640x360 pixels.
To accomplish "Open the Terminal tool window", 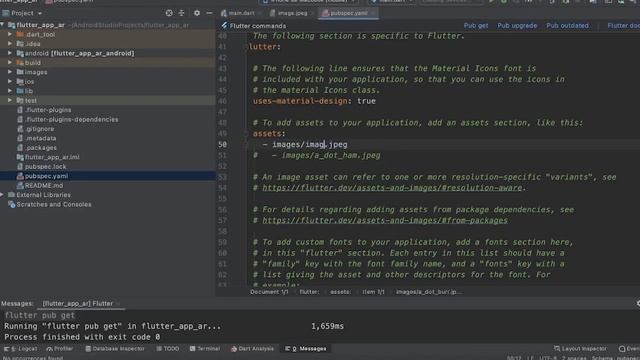I will coord(205,349).
